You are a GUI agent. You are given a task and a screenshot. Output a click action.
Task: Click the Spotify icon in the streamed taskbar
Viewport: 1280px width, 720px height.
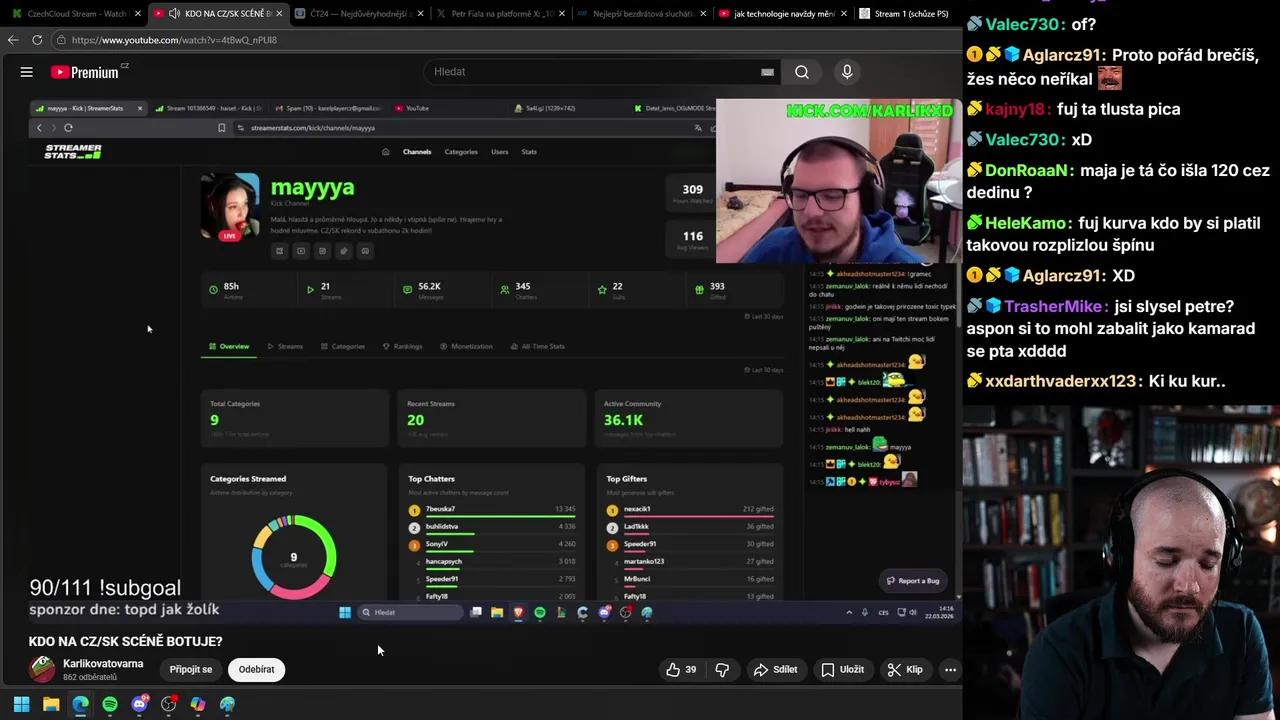click(540, 612)
